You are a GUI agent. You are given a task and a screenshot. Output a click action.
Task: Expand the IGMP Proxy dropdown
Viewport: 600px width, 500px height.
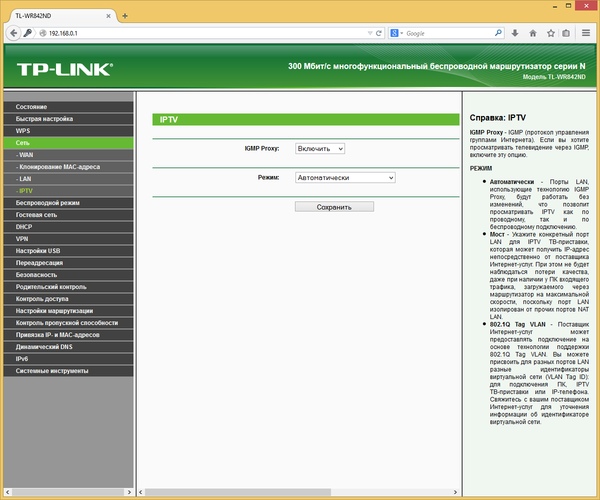point(320,148)
